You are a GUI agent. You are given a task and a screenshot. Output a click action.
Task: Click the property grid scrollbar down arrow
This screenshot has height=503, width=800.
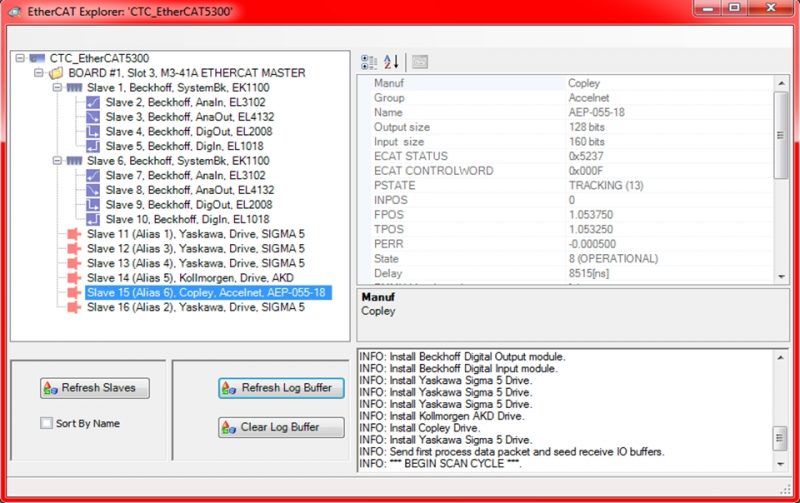click(781, 275)
